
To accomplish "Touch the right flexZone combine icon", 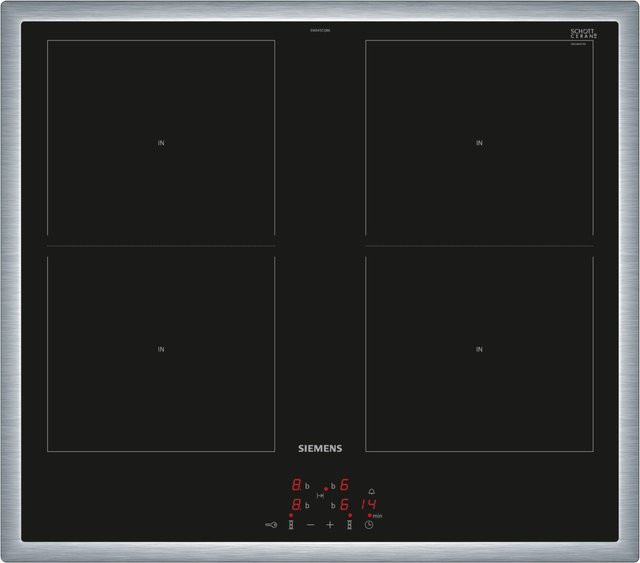I will 349,525.
